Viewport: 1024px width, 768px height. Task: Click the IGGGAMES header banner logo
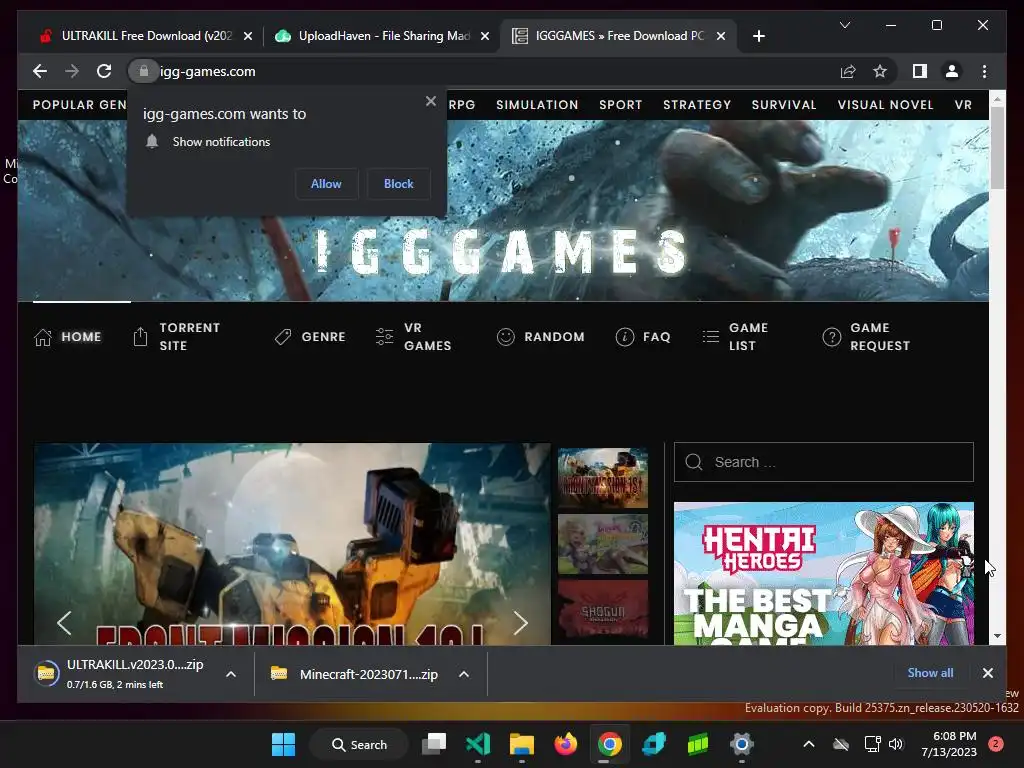click(x=502, y=251)
